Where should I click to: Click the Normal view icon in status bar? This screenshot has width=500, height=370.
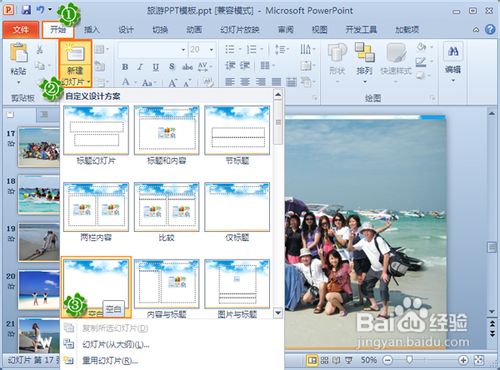pos(312,360)
